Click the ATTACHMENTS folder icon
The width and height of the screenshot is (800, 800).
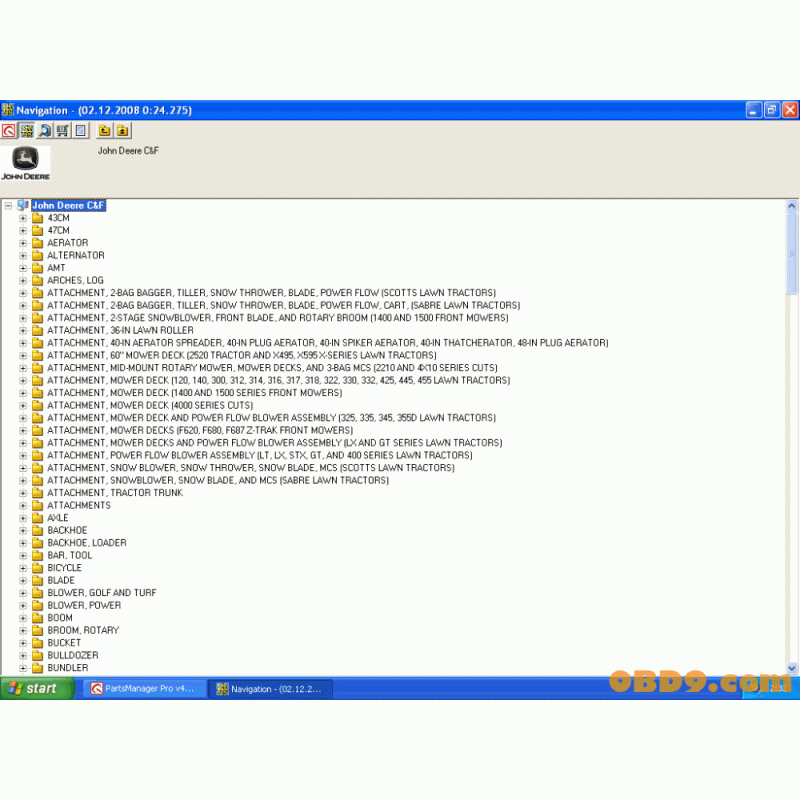pyautogui.click(x=37, y=506)
